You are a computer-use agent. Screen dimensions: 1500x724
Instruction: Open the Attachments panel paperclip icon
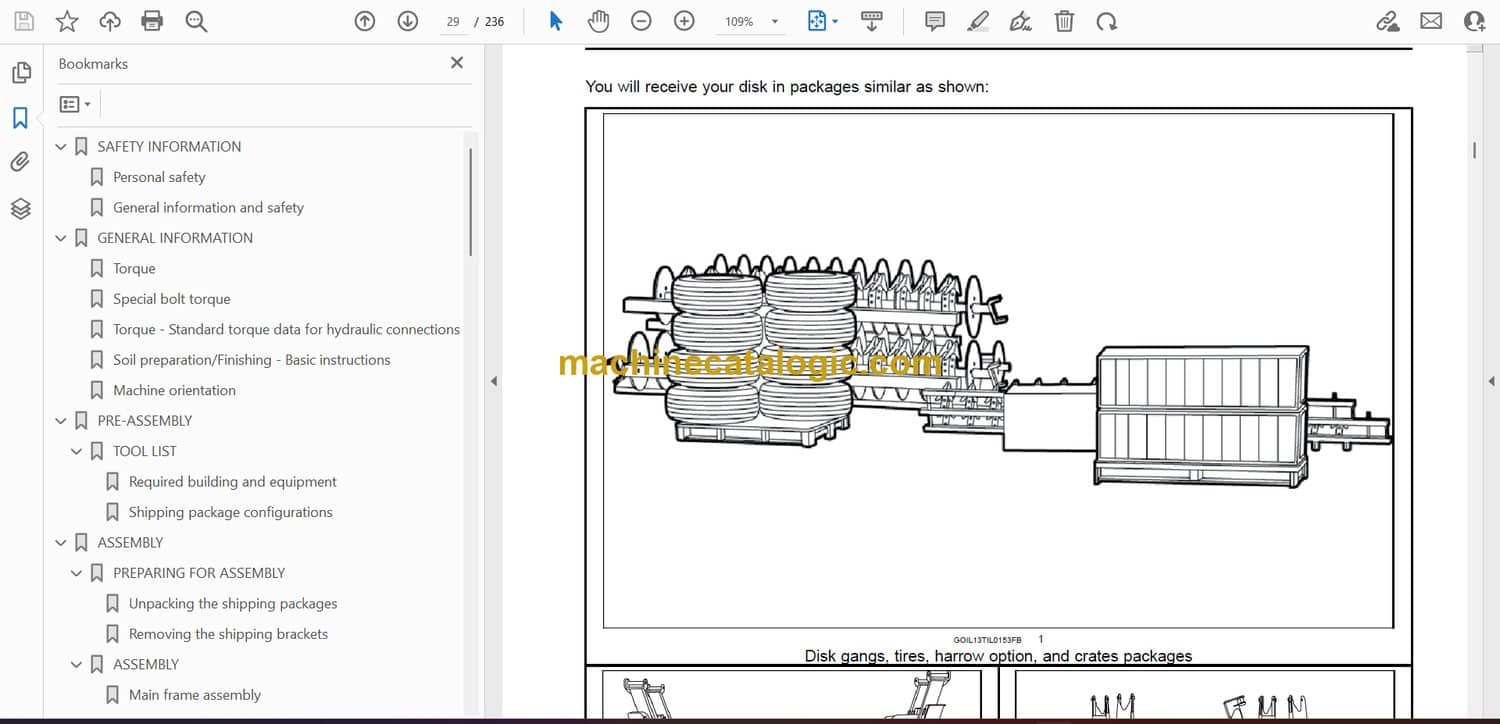(20, 162)
